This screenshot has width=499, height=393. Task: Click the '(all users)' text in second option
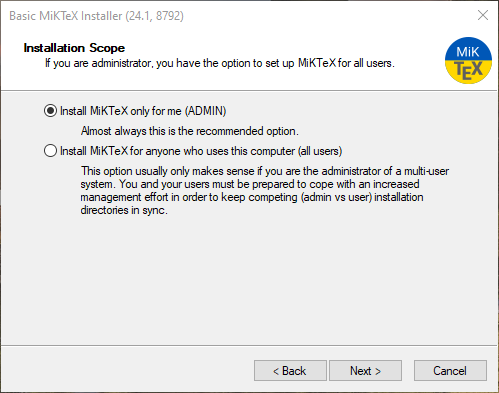320,151
